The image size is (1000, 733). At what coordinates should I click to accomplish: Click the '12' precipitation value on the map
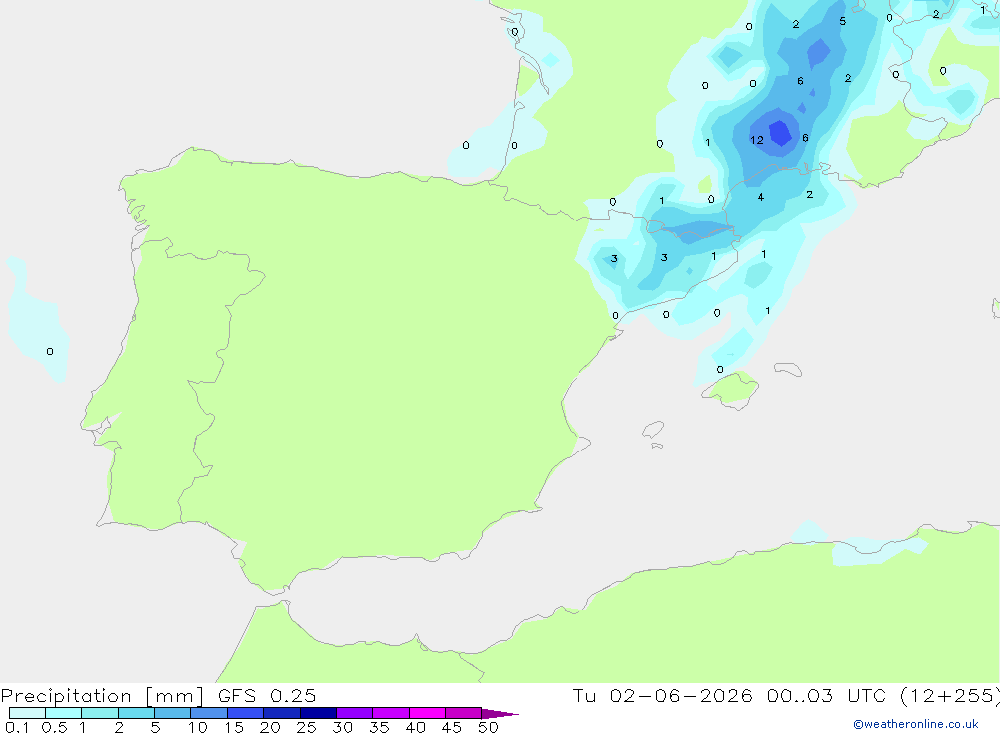tap(757, 140)
